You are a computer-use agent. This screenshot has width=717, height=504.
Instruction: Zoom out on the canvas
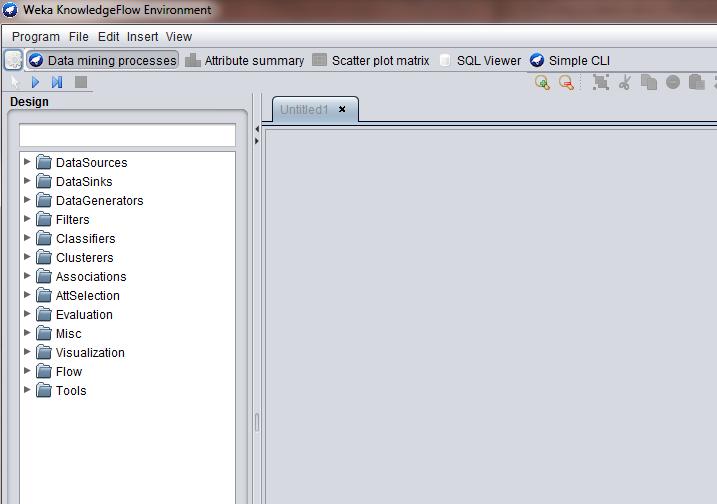click(567, 83)
